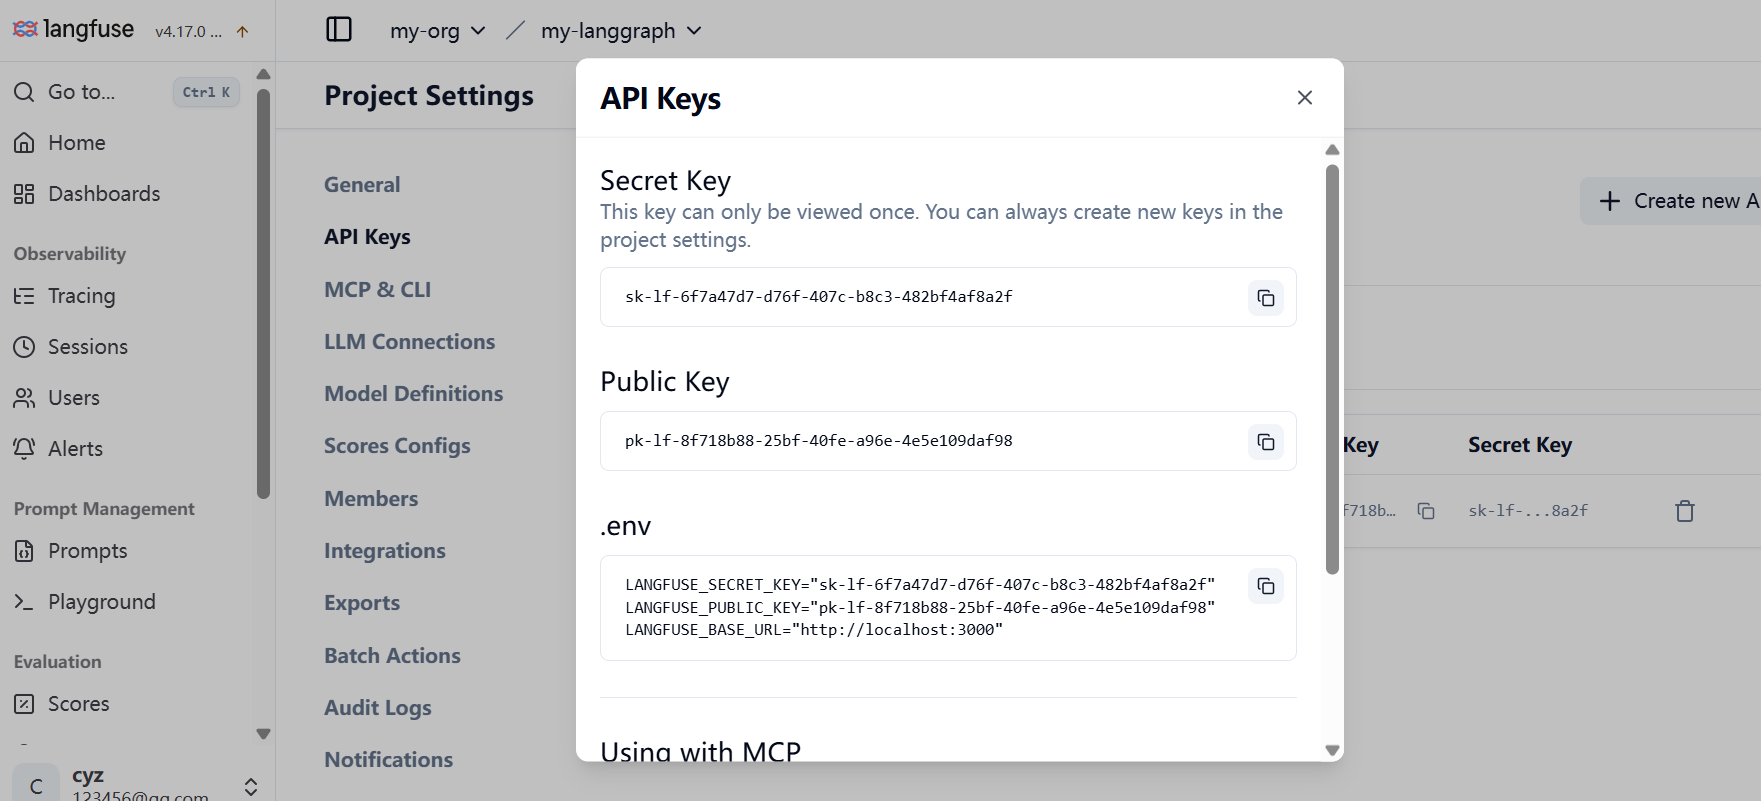Click the secret key text sk-lf-6f7a47d7
Viewport: 1761px width, 801px height.
coord(819,297)
